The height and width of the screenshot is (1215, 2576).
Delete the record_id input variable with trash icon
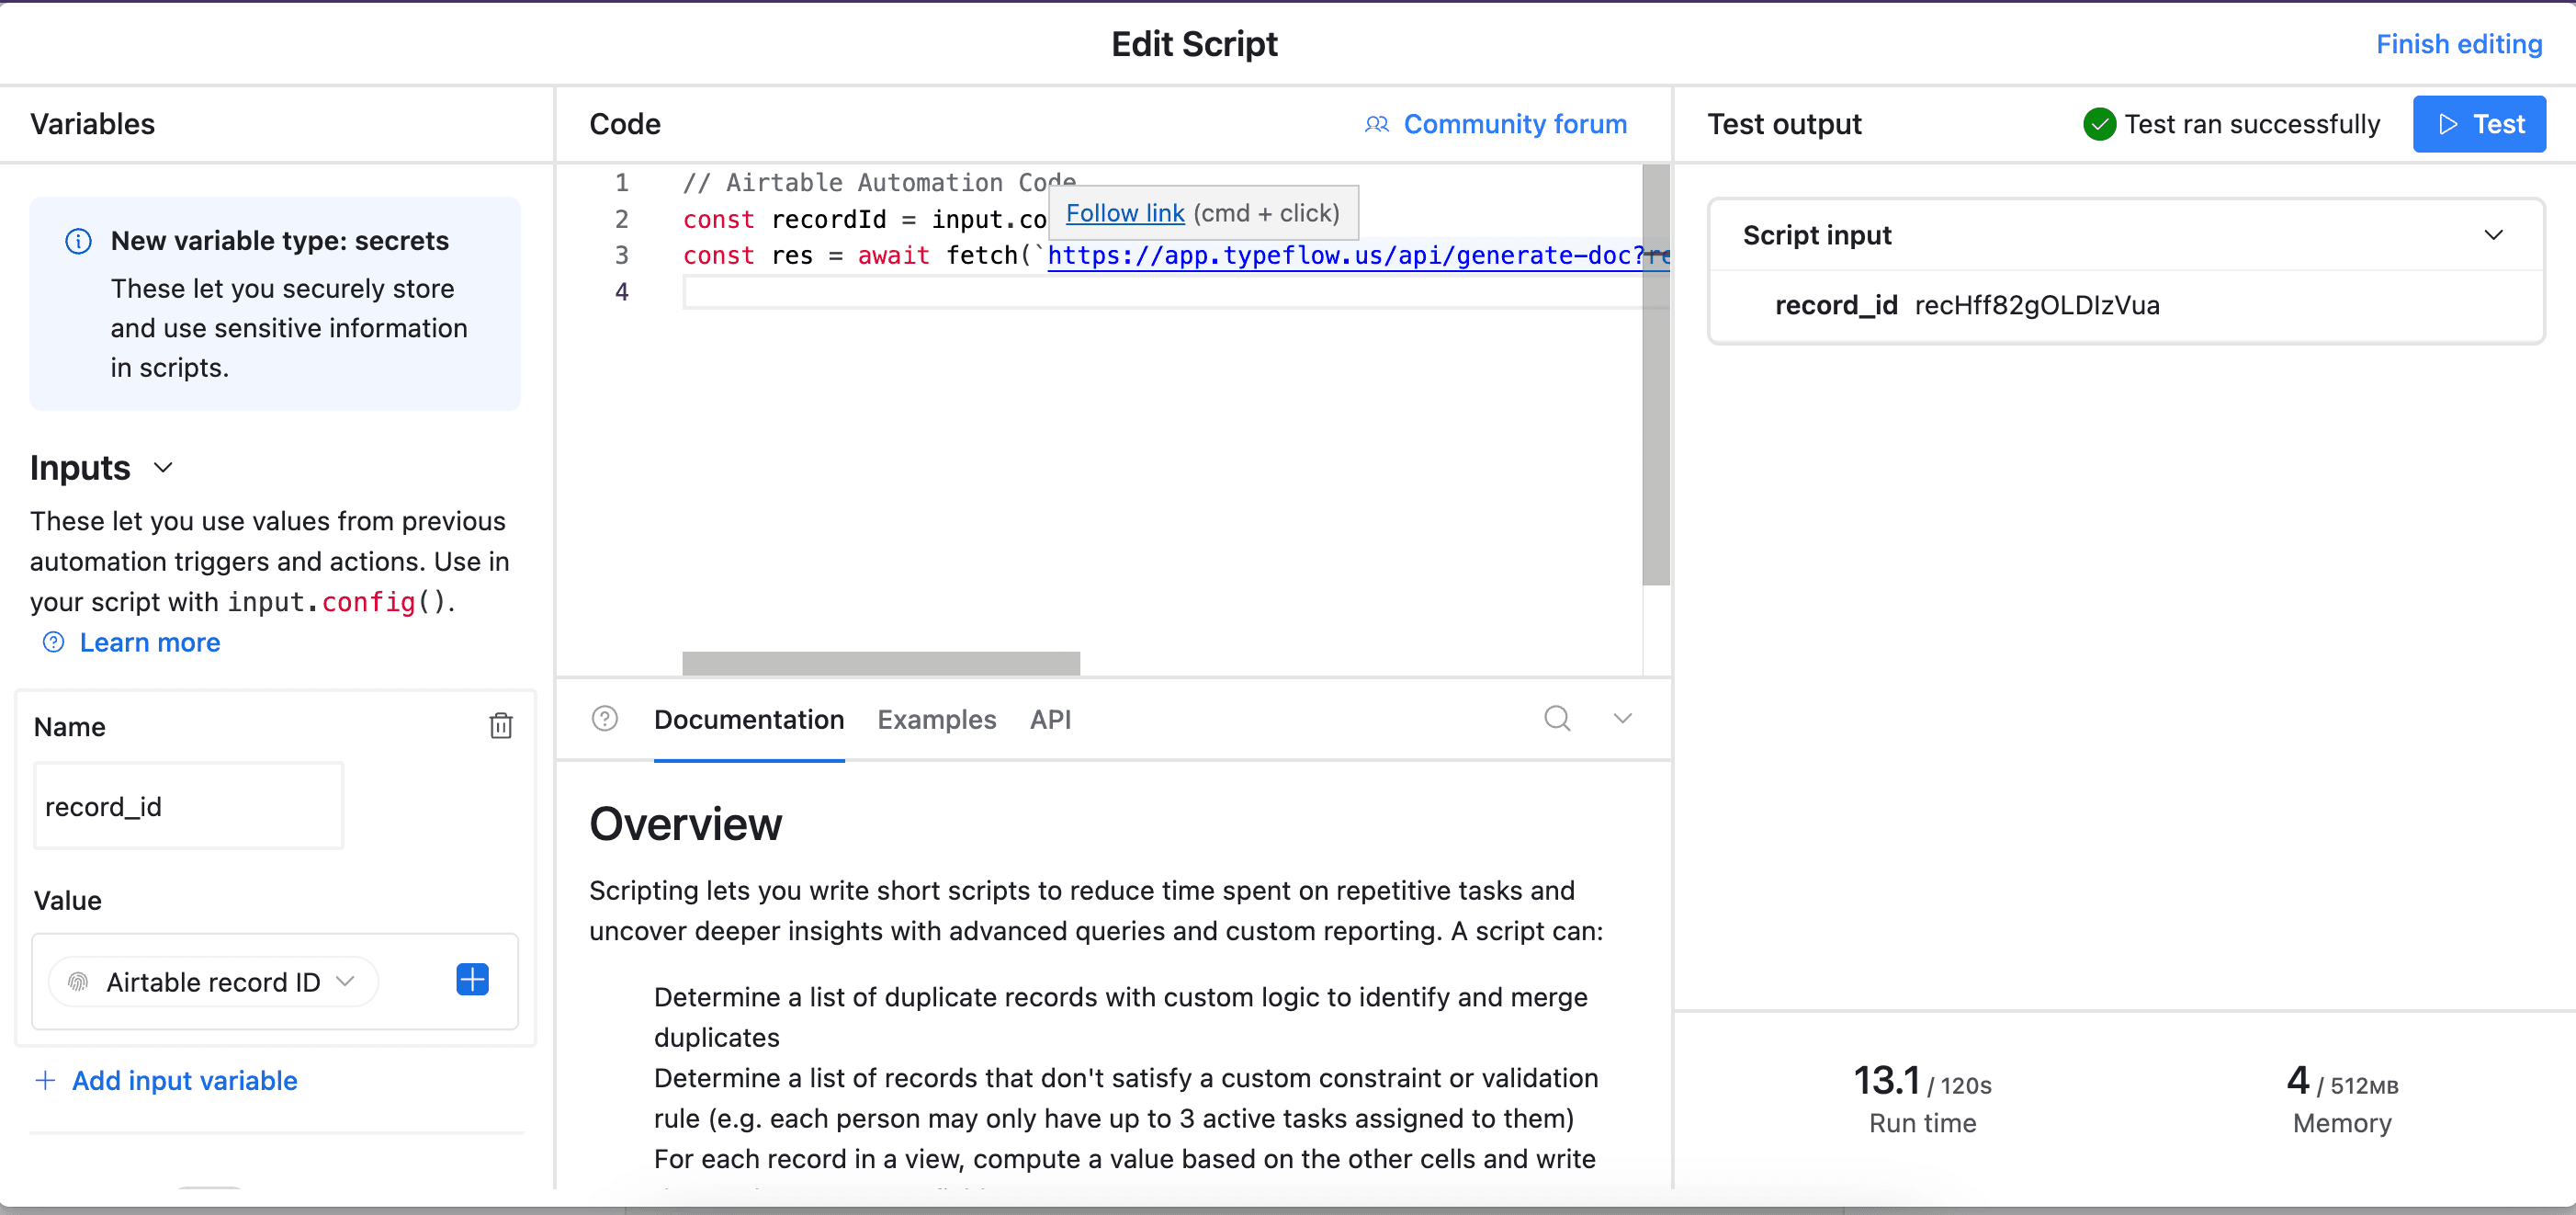[x=501, y=725]
